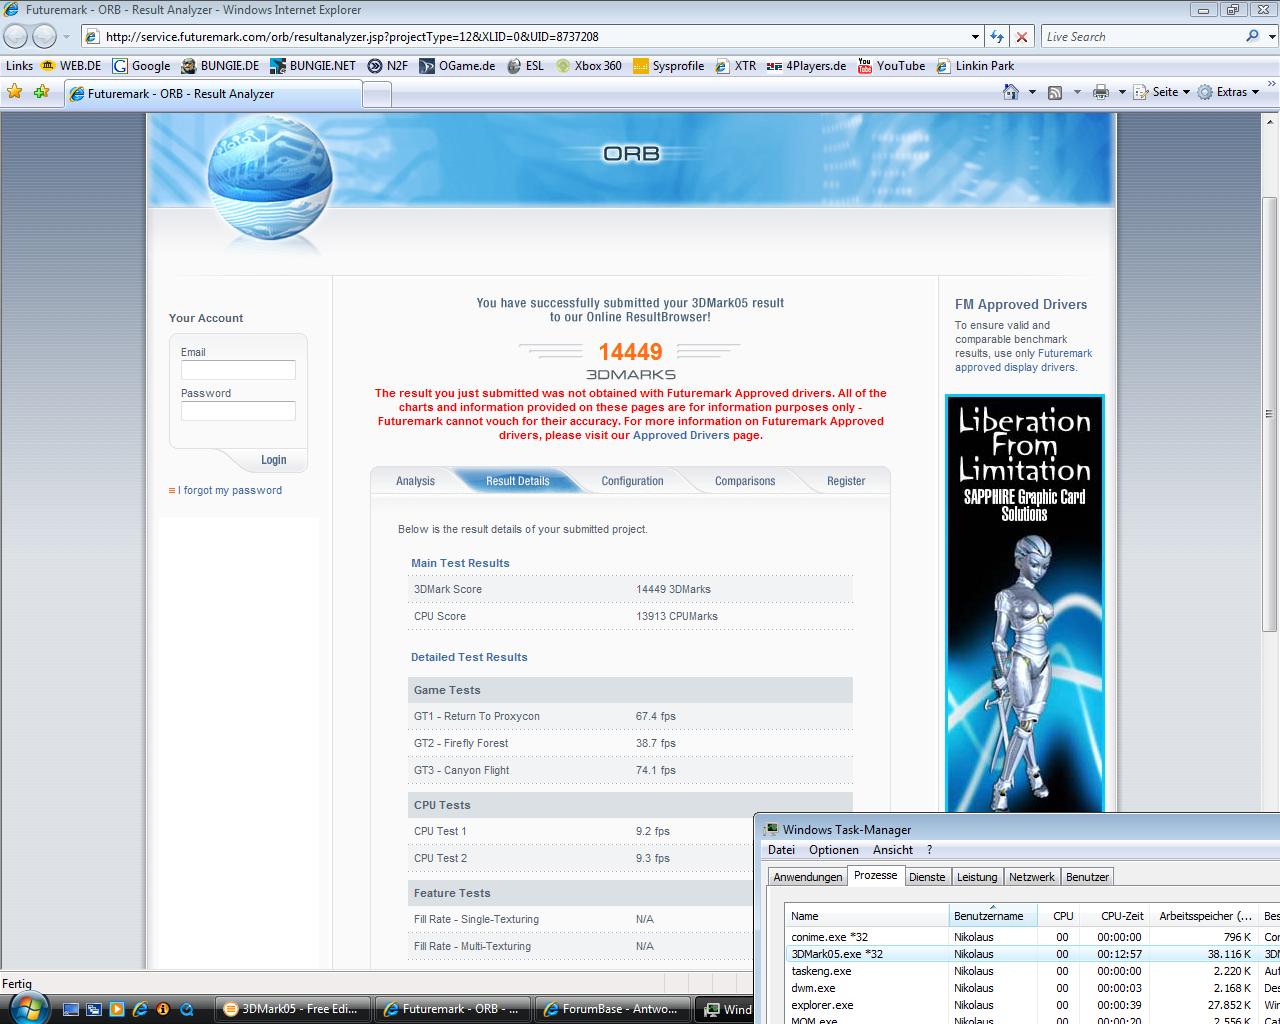1280x1024 pixels.
Task: Open Datei menu in Task-Manager
Action: pyautogui.click(x=781, y=850)
